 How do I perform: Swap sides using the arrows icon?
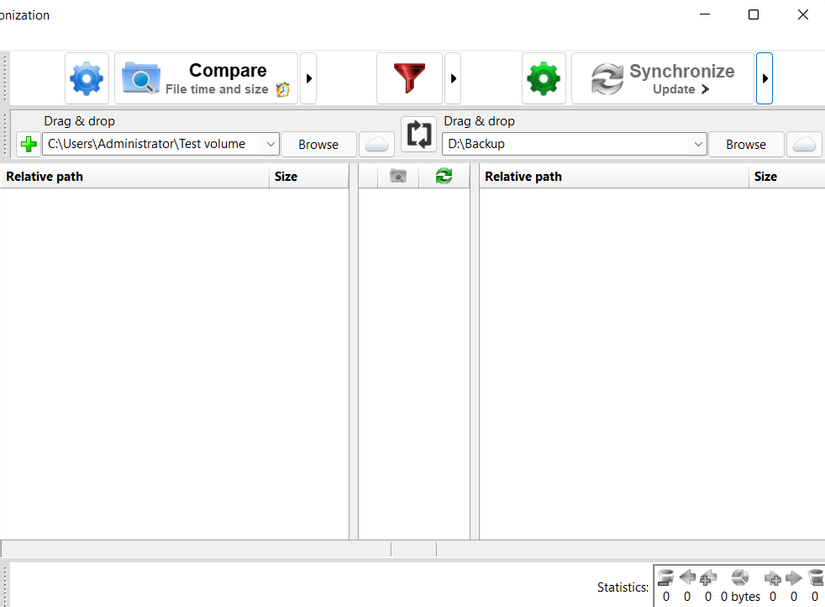tap(419, 135)
